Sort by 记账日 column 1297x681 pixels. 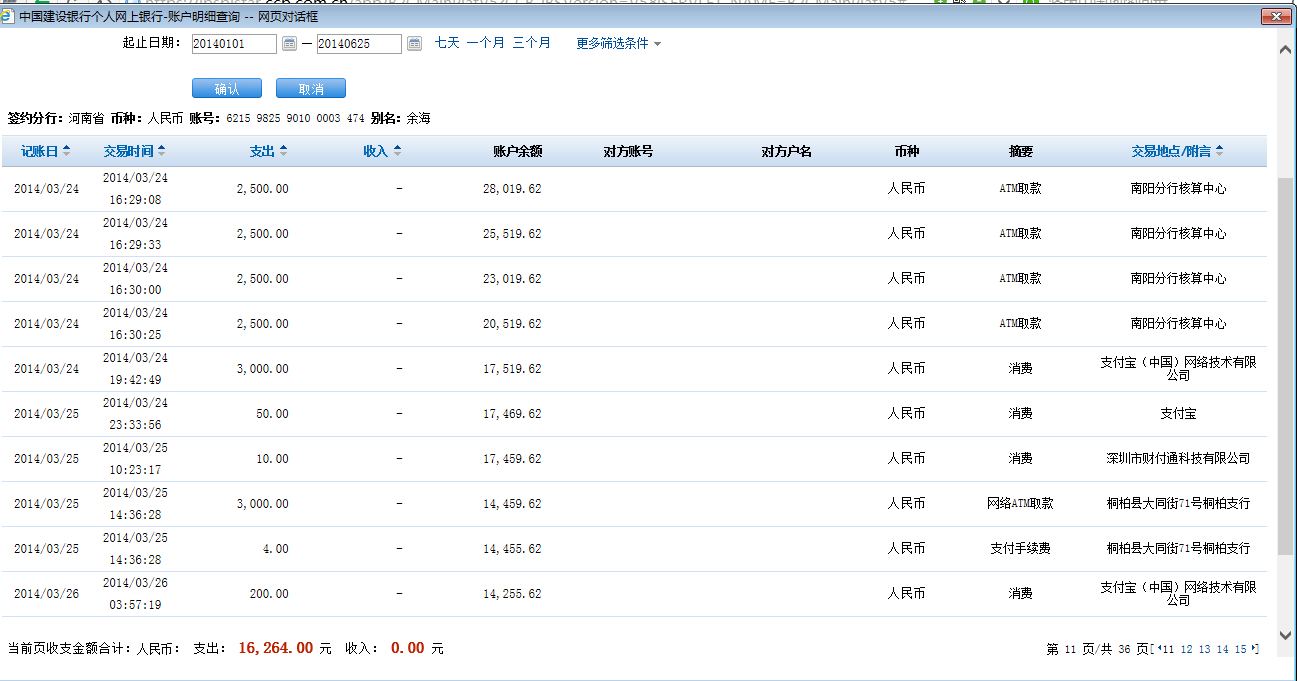click(x=45, y=151)
